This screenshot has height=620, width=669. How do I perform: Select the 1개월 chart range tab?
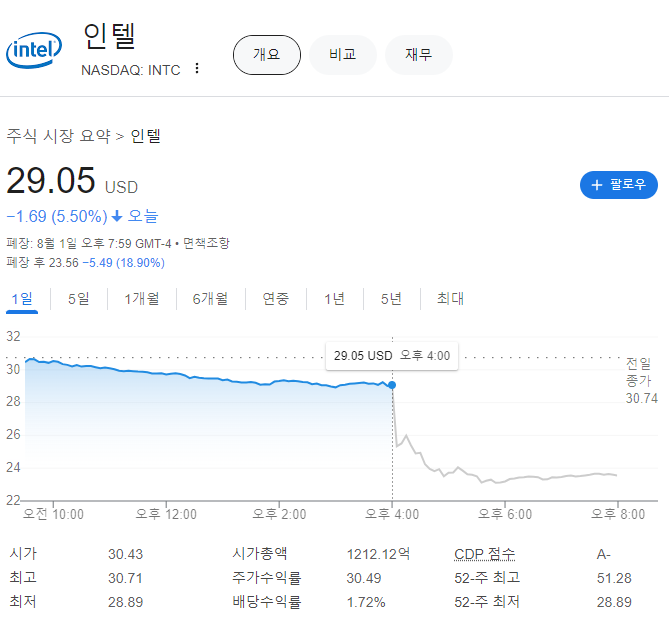pyautogui.click(x=142, y=299)
